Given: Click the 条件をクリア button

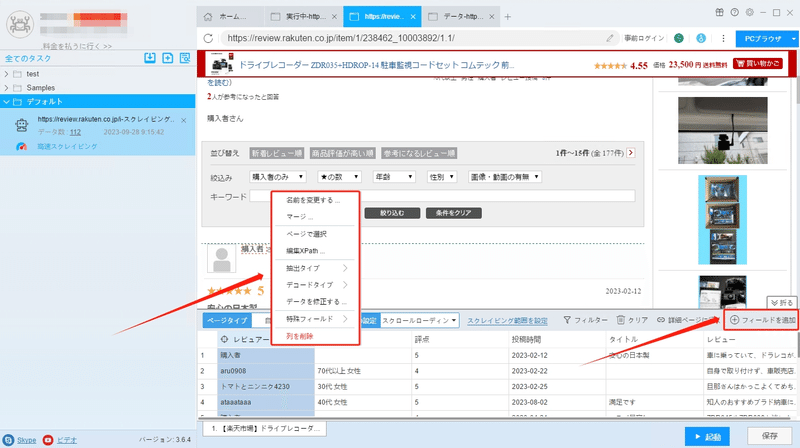Looking at the screenshot, I should [454, 213].
